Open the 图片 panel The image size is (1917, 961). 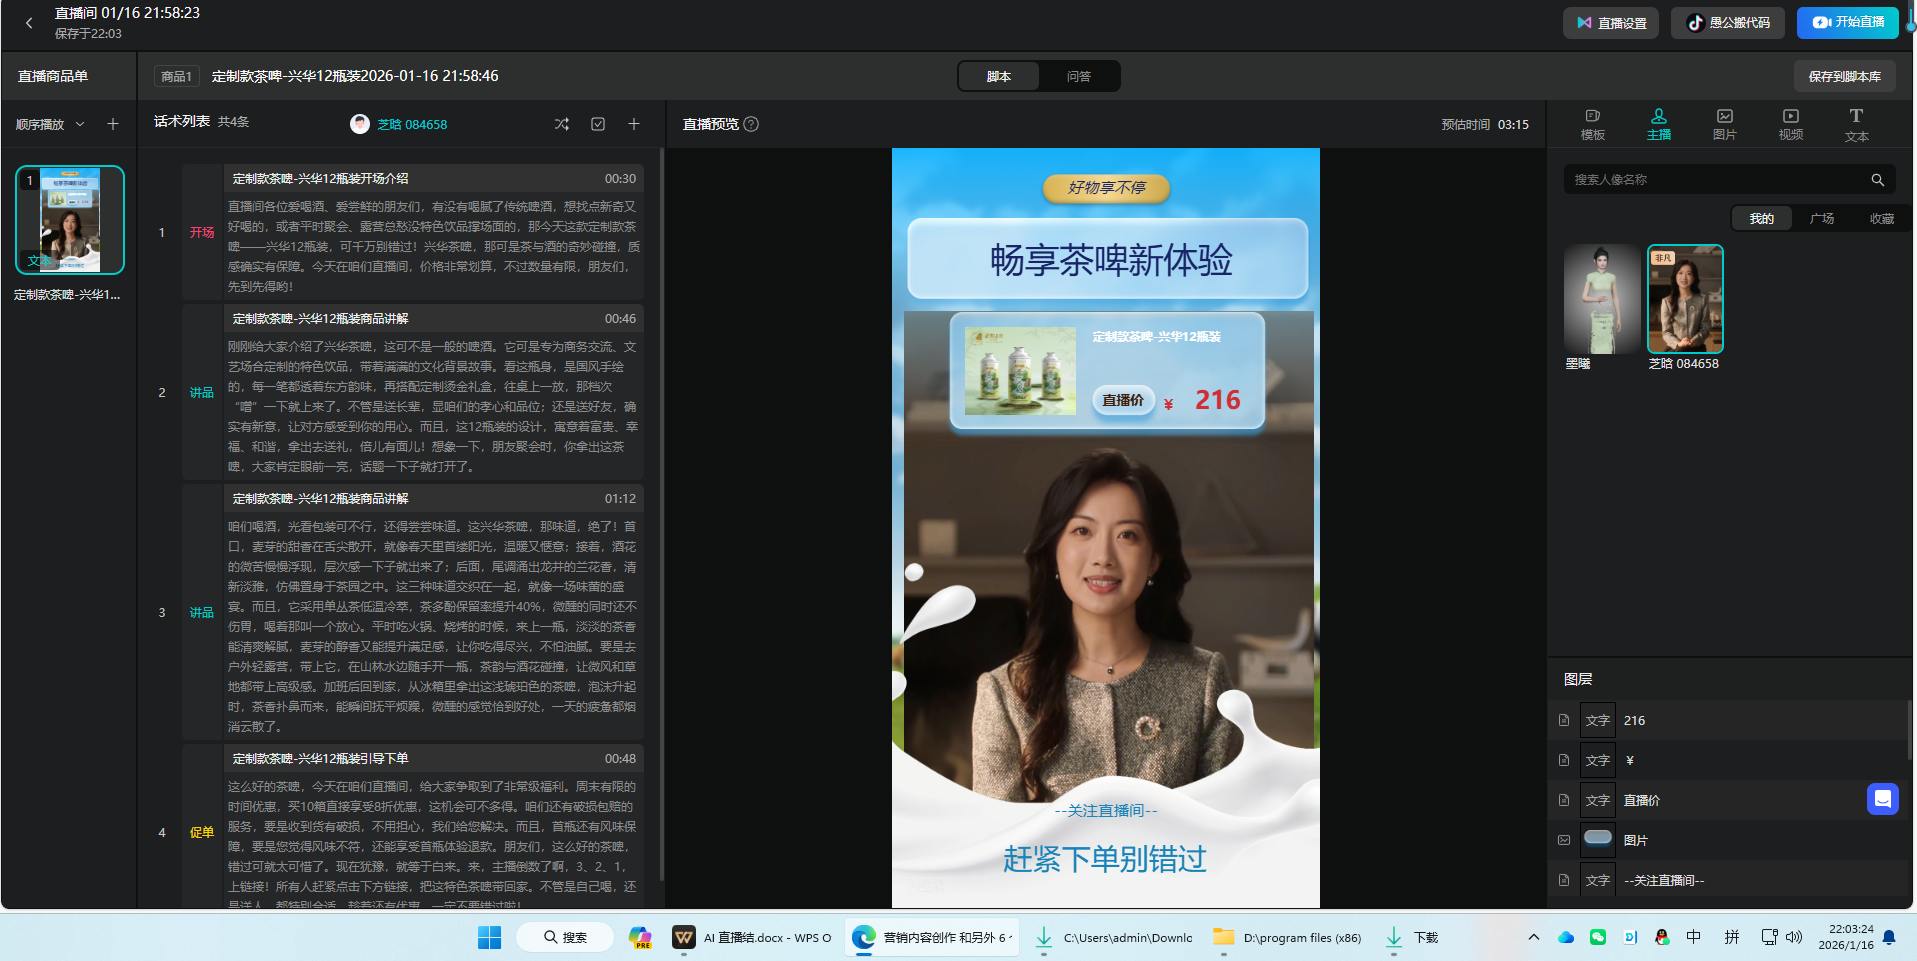click(x=1724, y=123)
